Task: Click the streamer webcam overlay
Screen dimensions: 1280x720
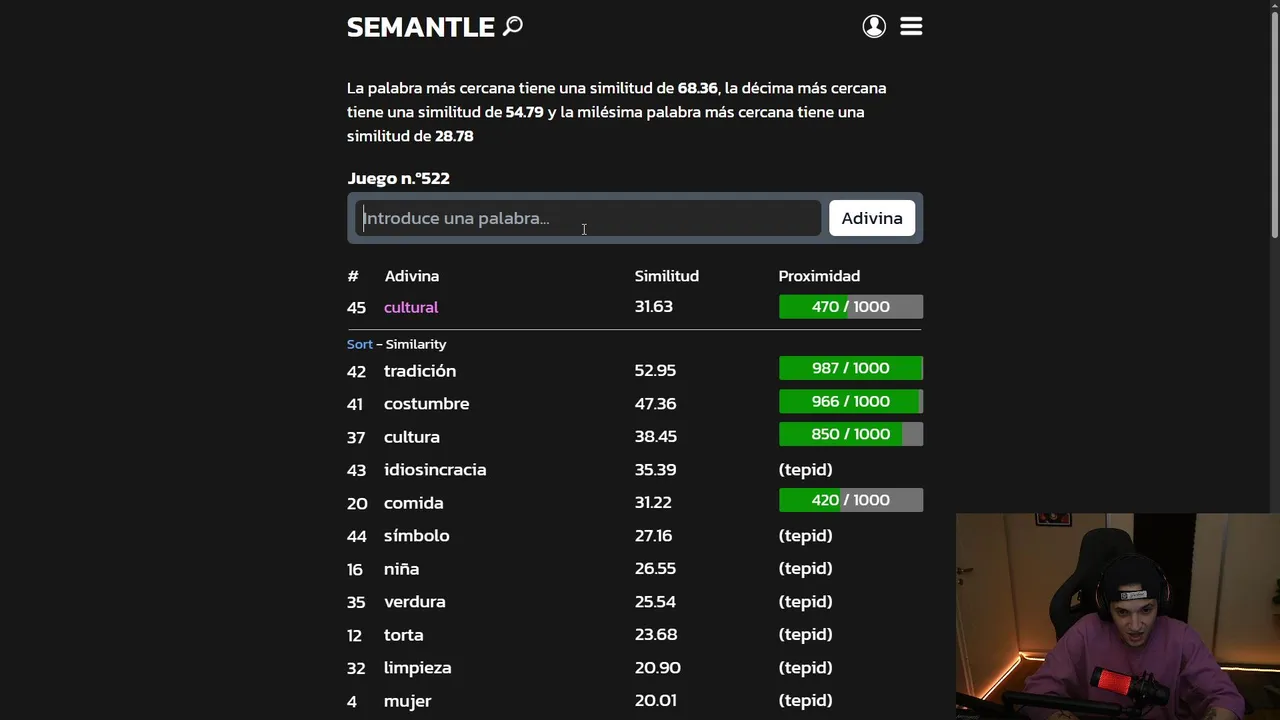Action: 1117,616
